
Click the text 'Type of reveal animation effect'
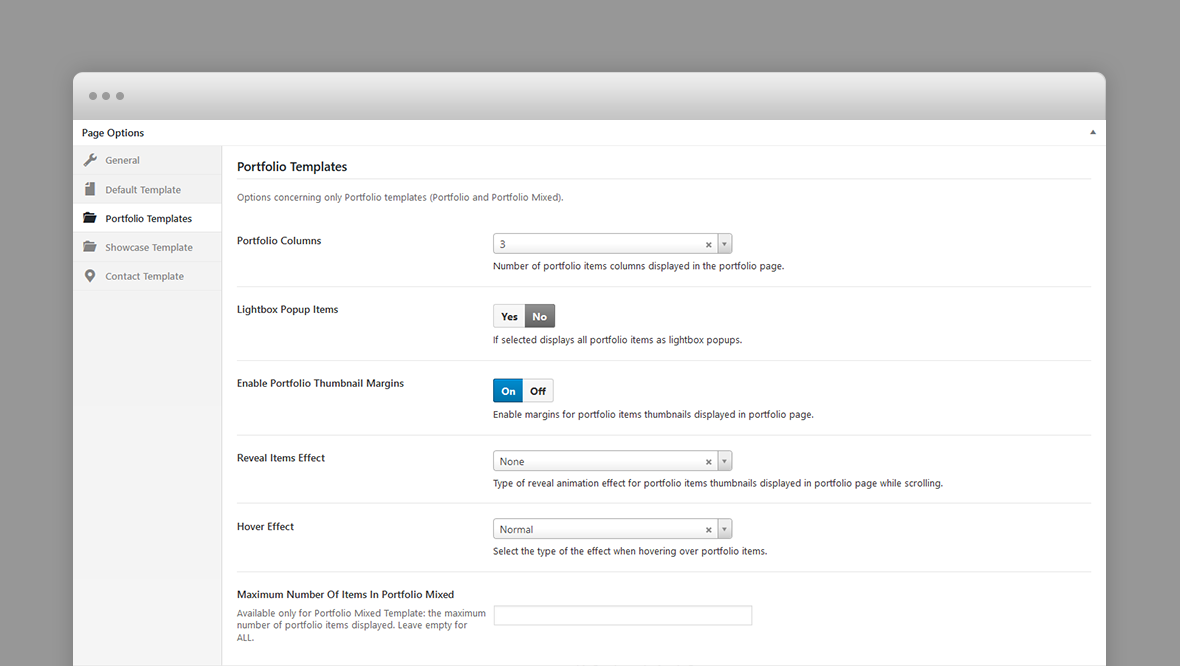coord(718,483)
